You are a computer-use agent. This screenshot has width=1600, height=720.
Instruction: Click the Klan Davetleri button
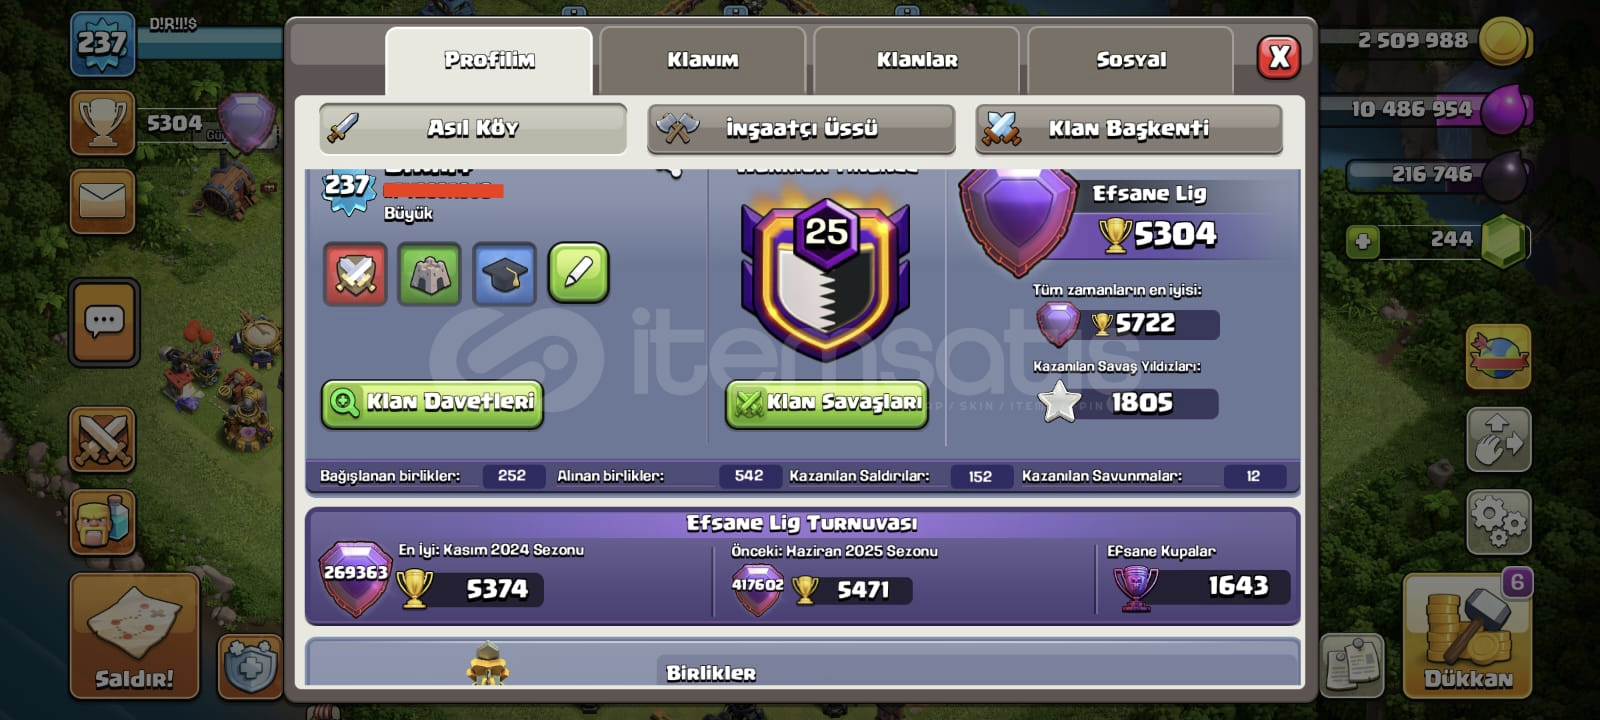click(x=432, y=403)
